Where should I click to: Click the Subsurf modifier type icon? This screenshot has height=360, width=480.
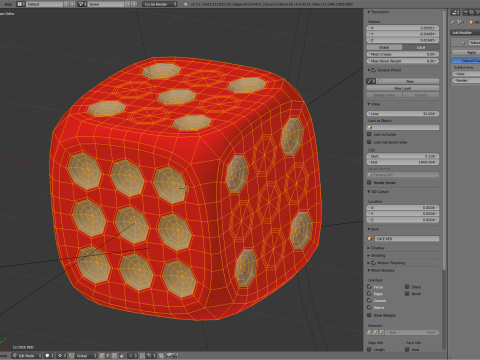[463, 43]
